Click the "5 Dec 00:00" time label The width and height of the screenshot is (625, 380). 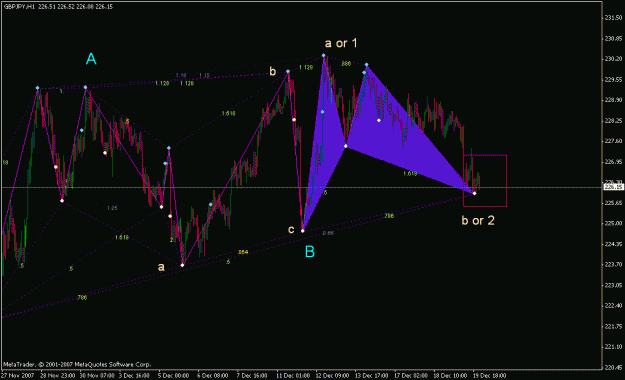173,376
